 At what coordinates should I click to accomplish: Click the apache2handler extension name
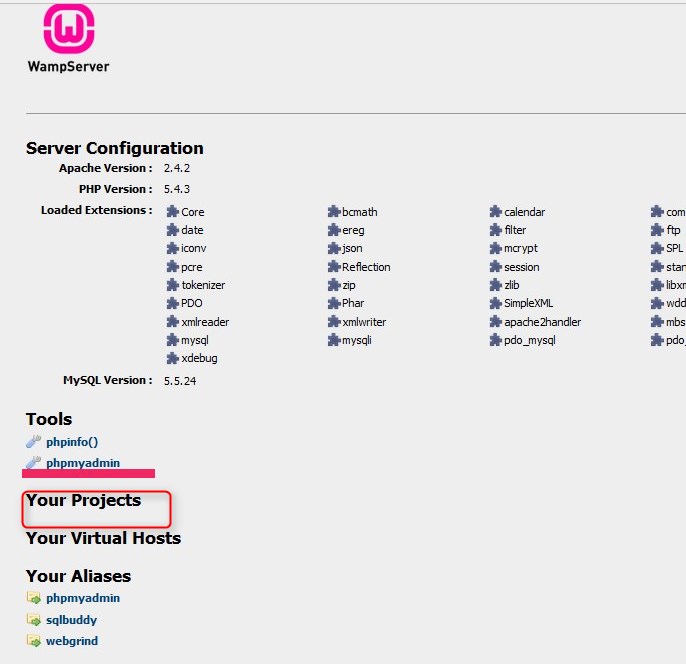point(542,322)
